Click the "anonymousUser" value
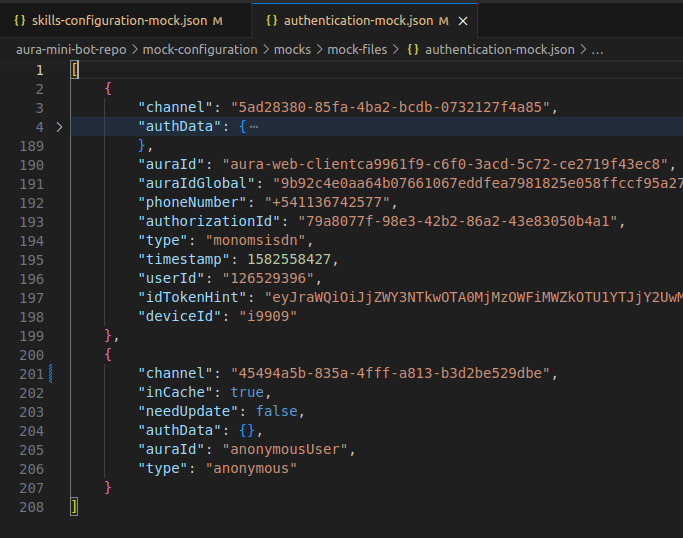Image resolution: width=683 pixels, height=538 pixels. [x=285, y=450]
